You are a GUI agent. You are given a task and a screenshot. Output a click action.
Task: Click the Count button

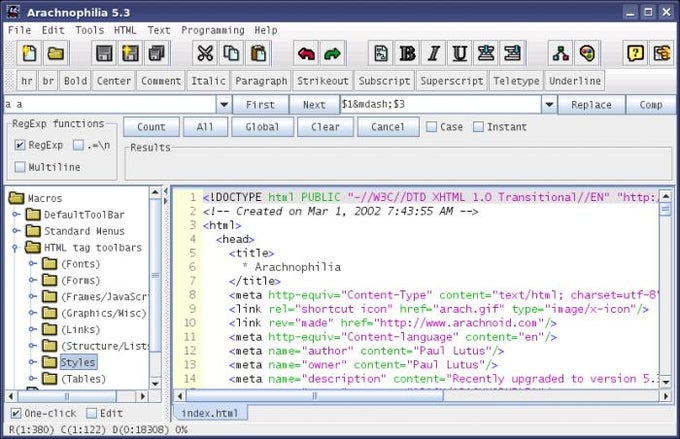pos(151,127)
